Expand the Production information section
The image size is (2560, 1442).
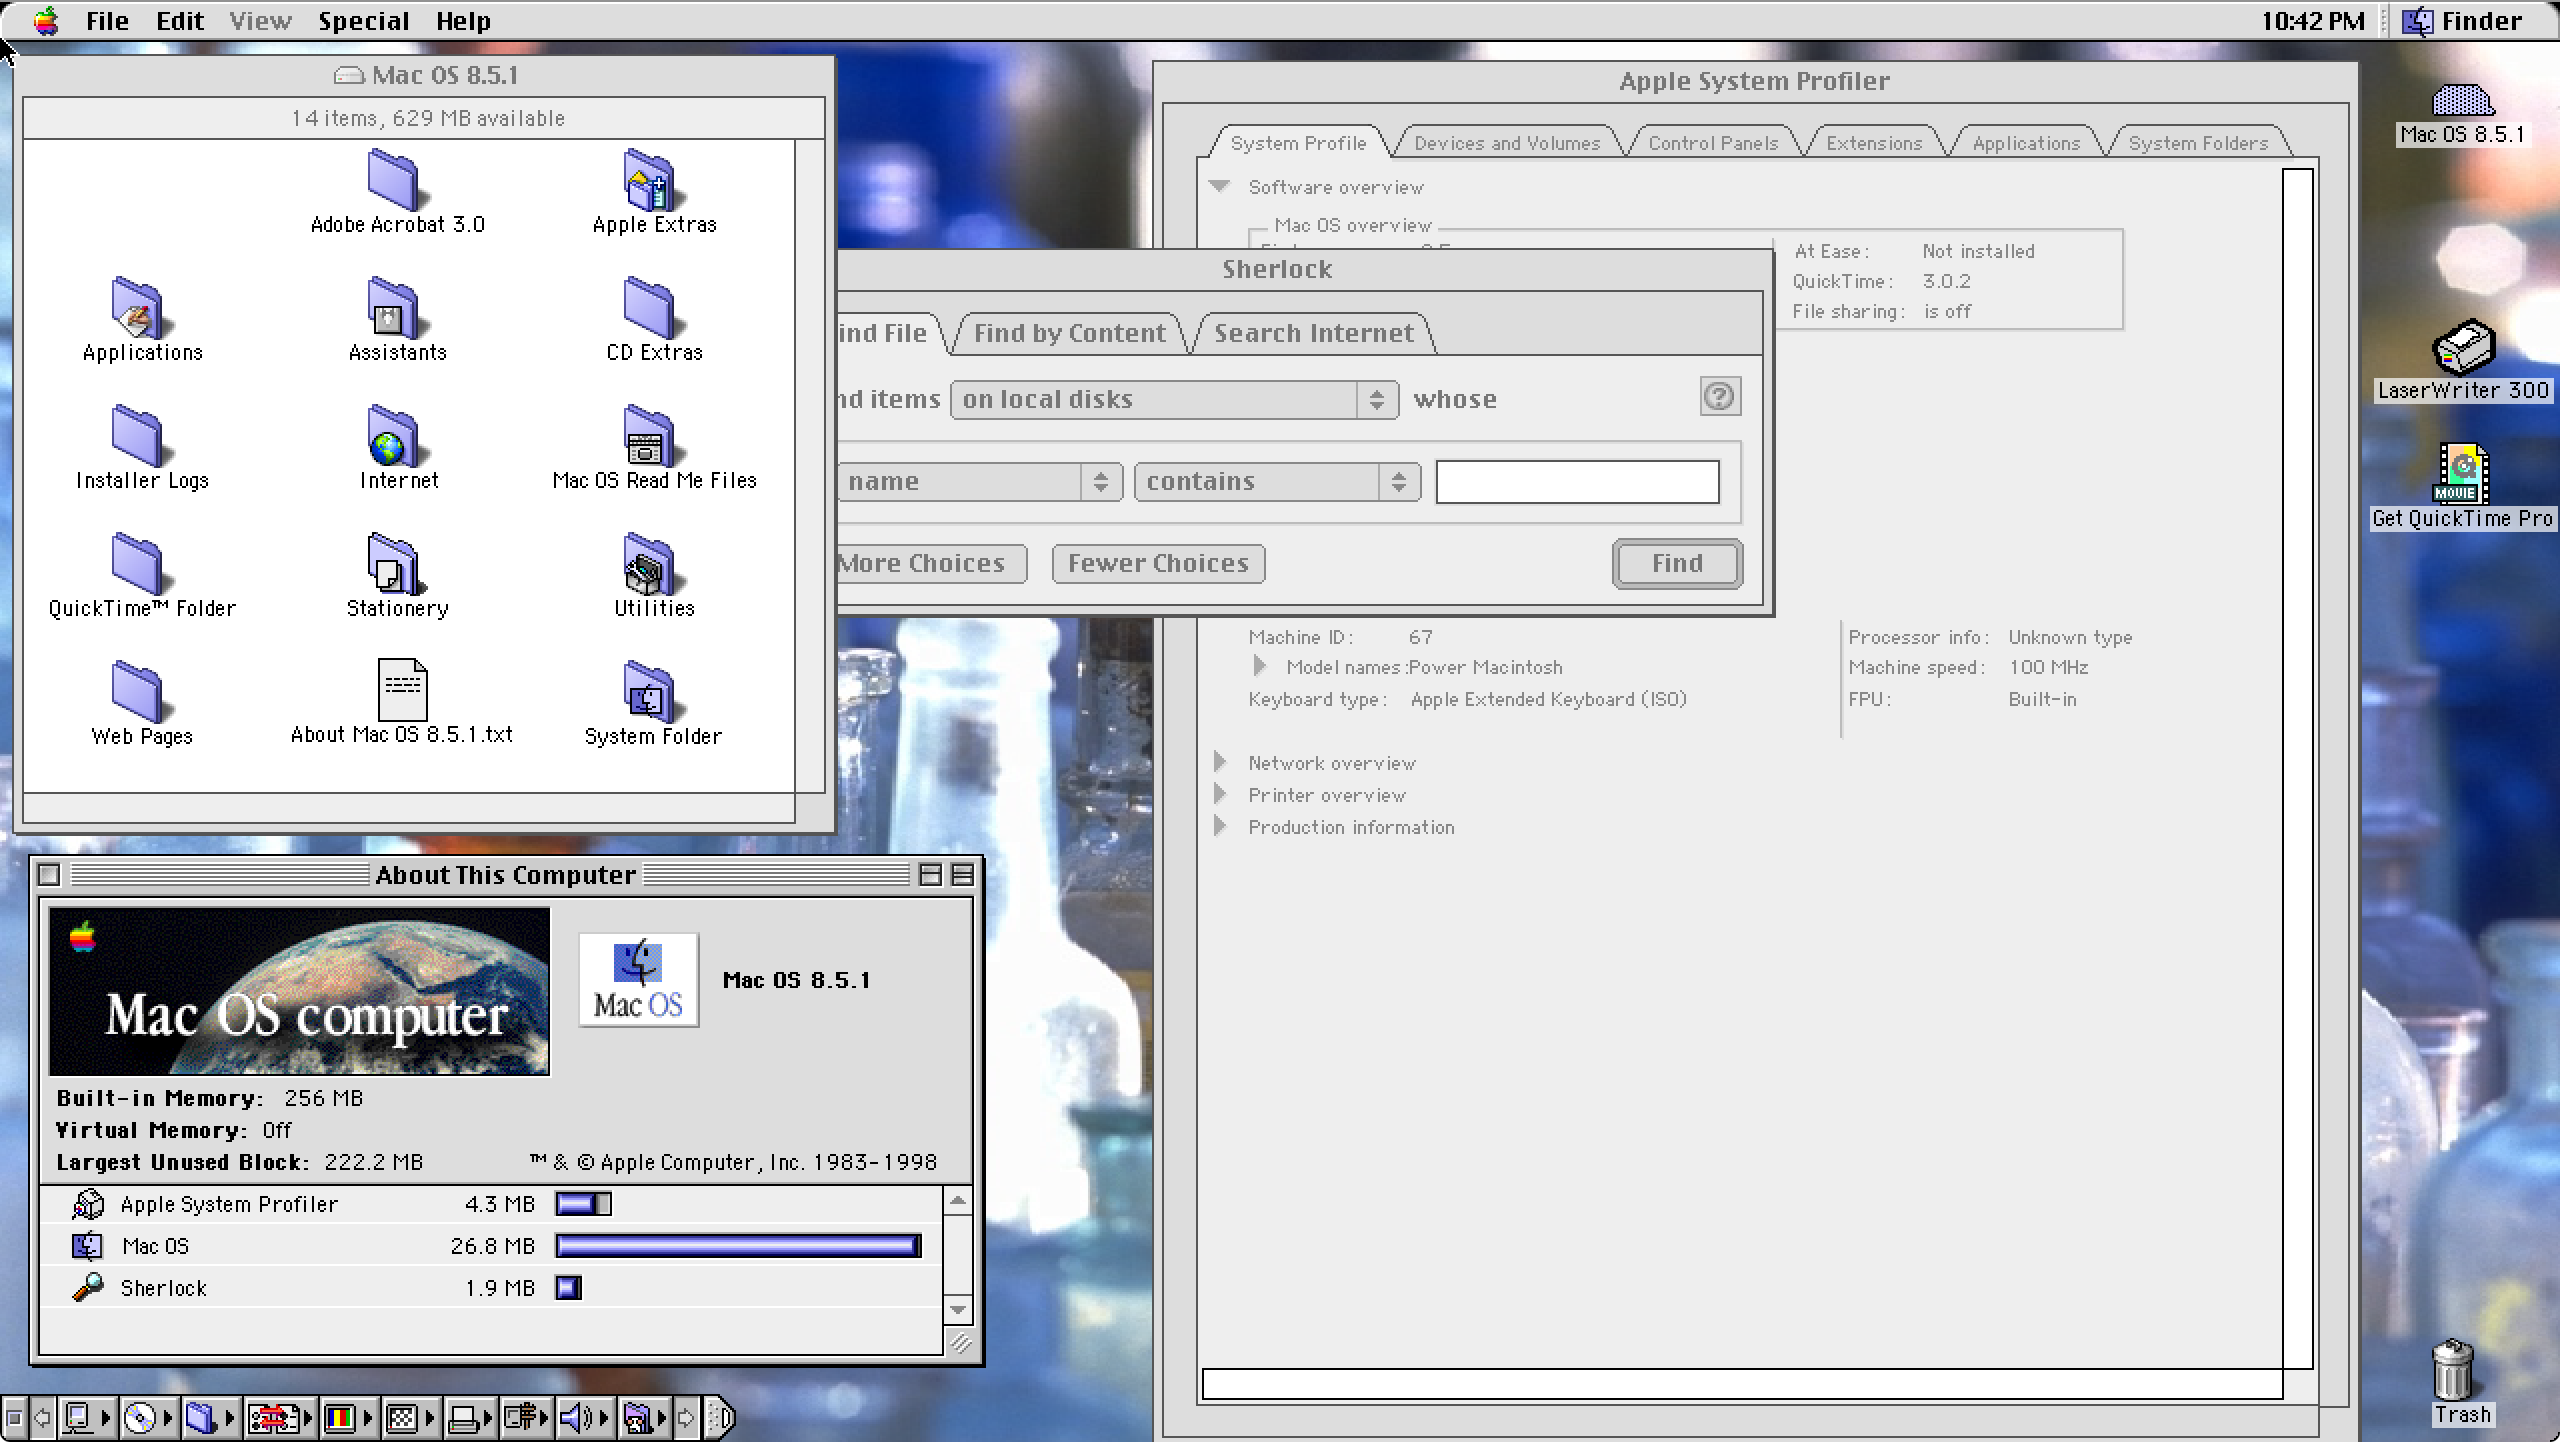[1225, 827]
